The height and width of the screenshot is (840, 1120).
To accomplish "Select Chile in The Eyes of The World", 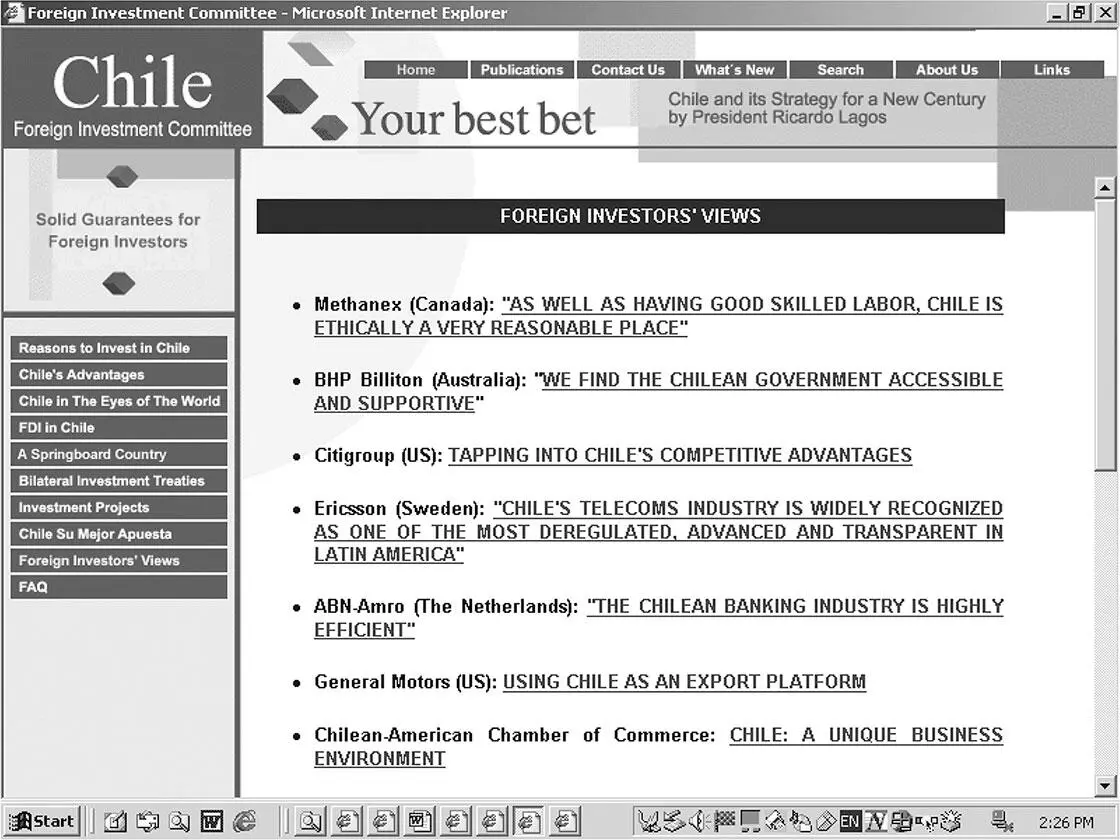I will click(119, 401).
